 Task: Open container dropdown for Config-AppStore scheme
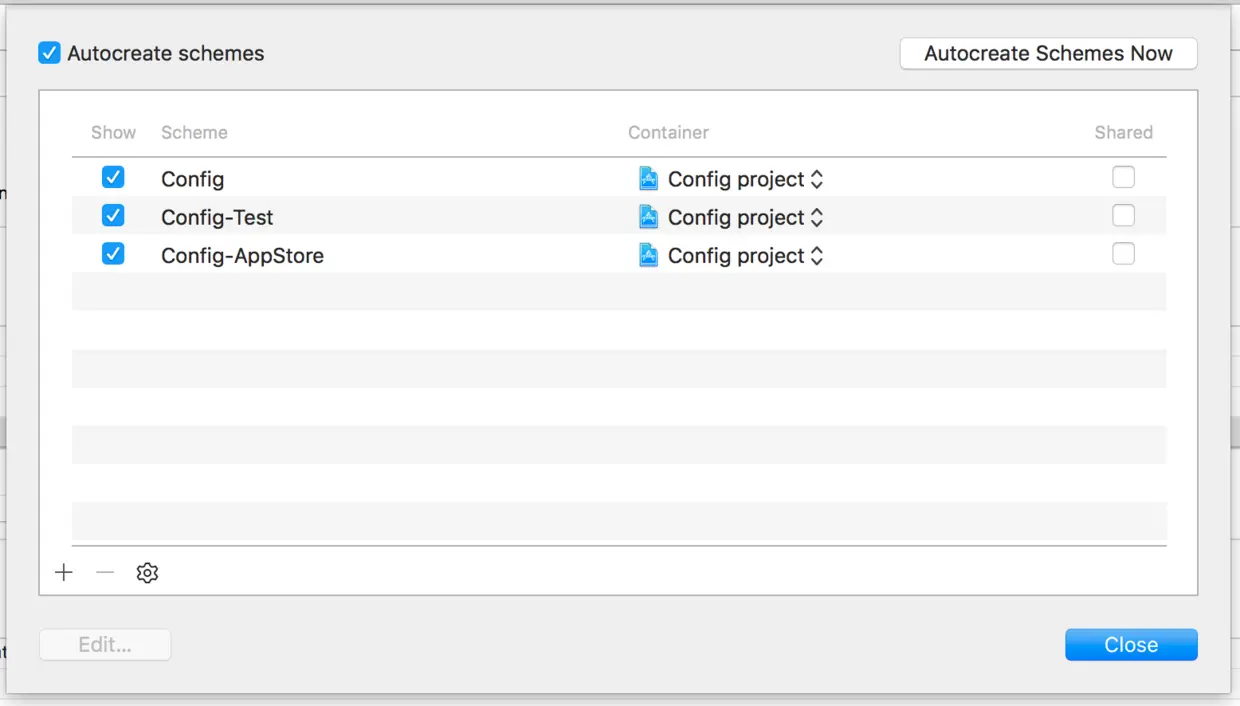coord(816,256)
